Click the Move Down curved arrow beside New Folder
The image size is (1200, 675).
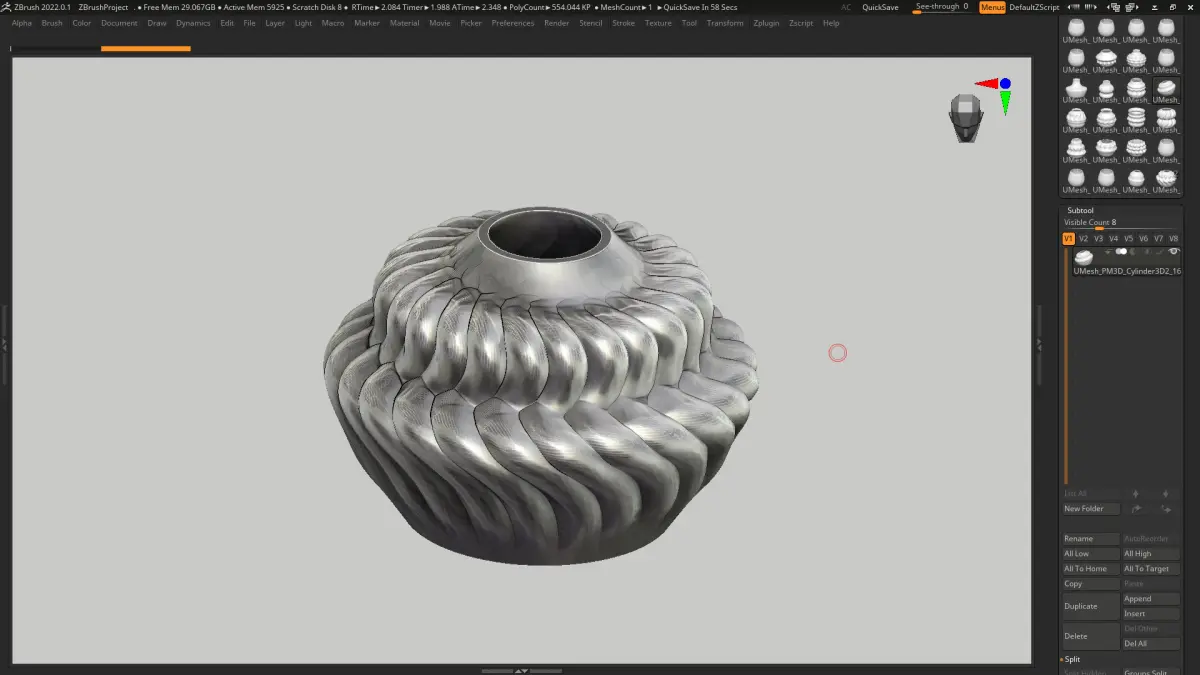coord(1165,509)
